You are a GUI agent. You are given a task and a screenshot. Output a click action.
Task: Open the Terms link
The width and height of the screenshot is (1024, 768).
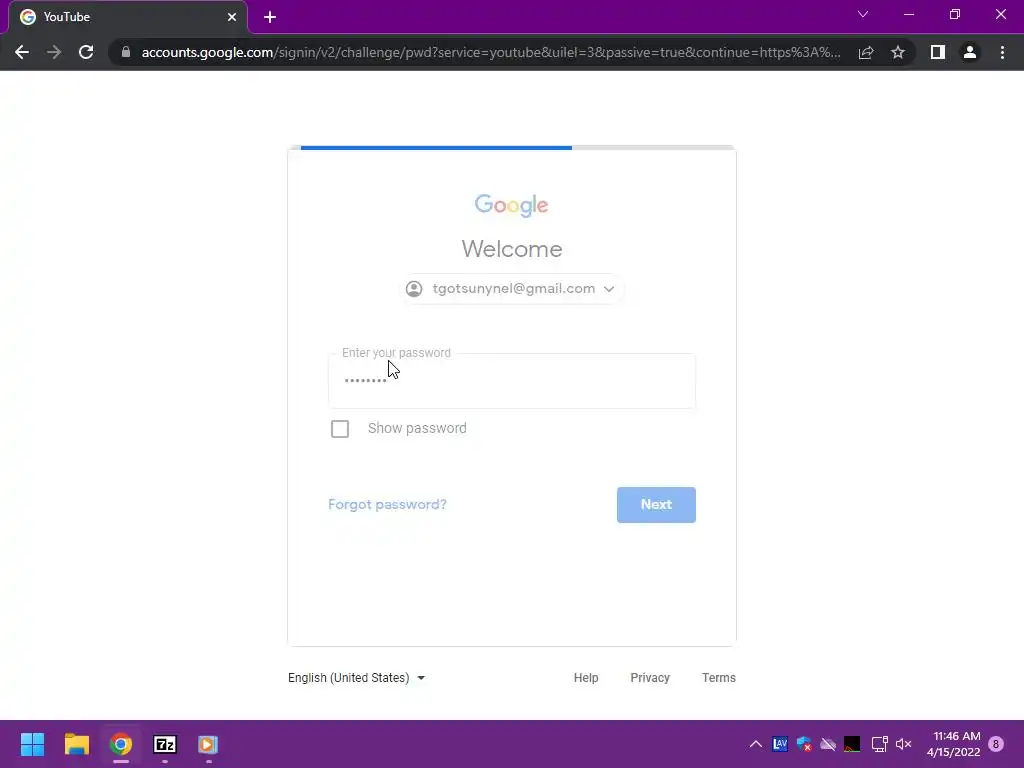click(718, 678)
